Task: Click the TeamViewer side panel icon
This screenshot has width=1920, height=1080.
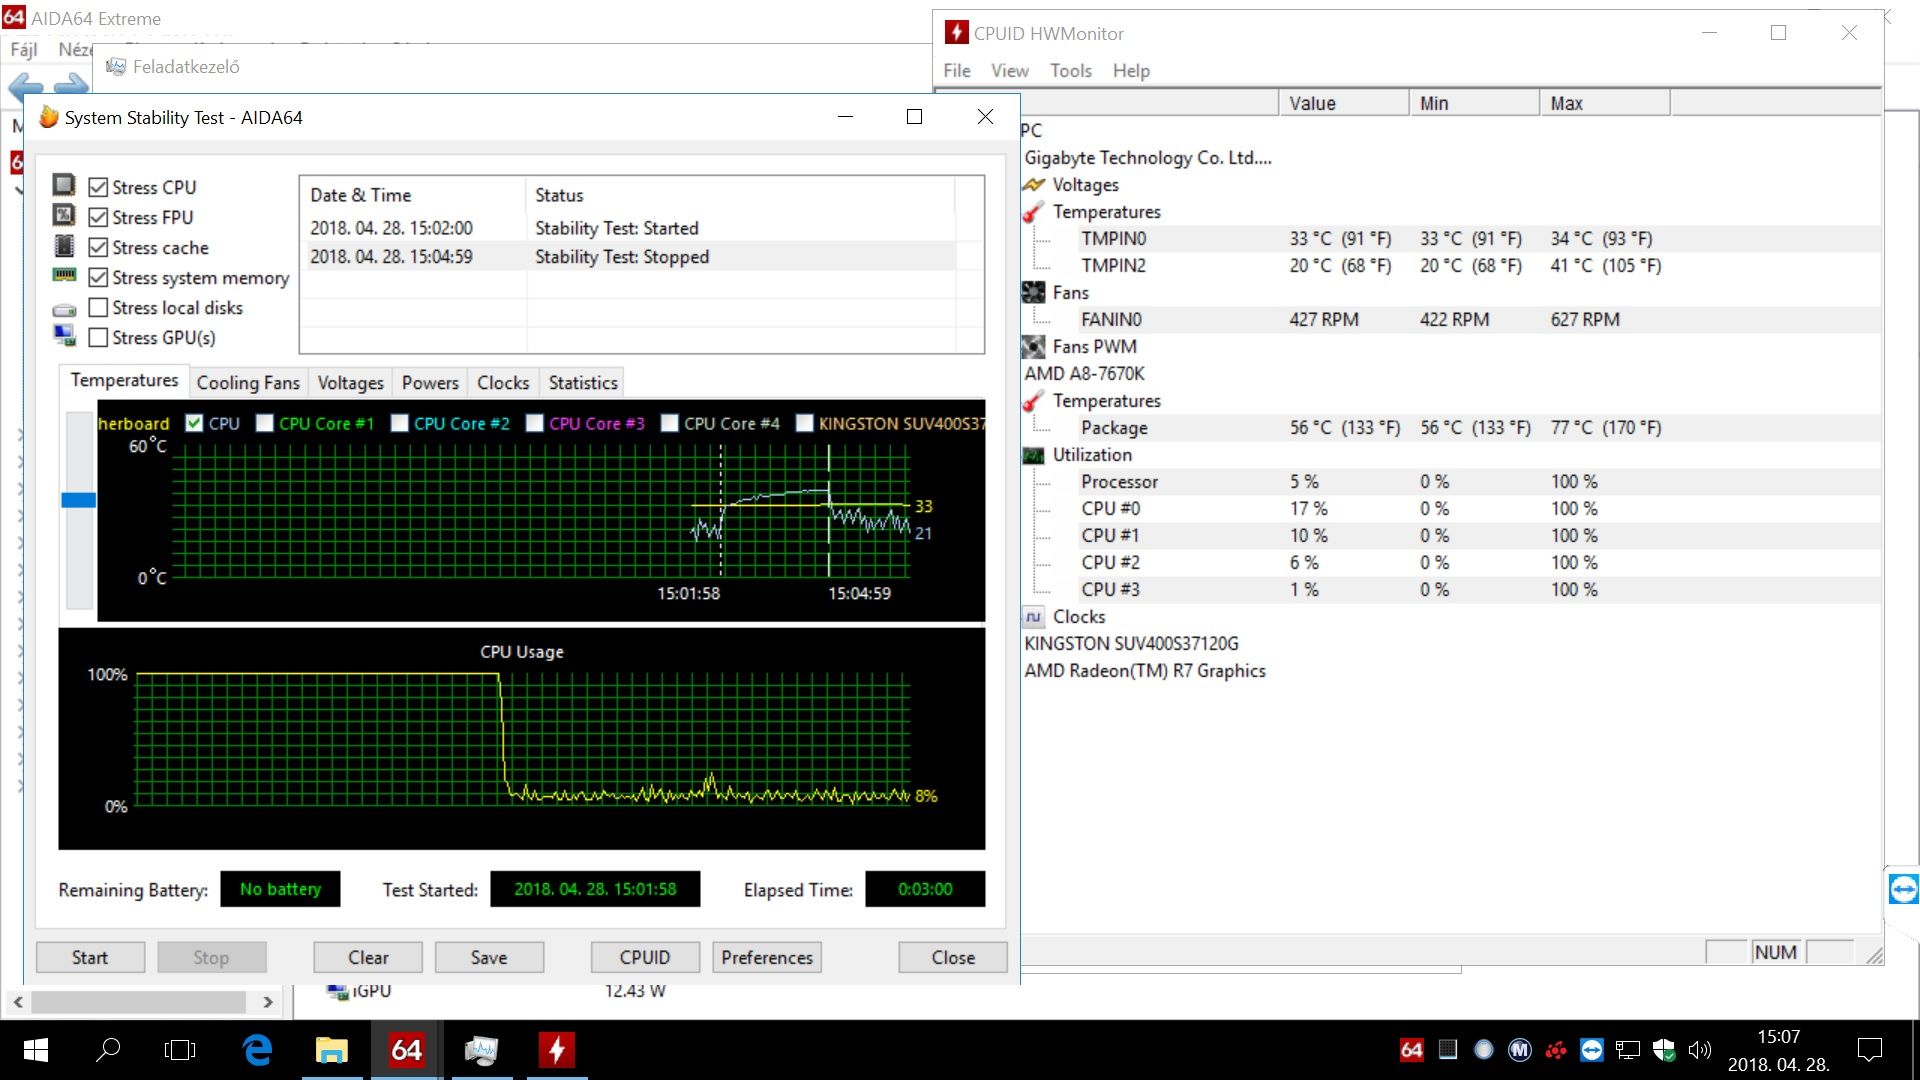Action: [1903, 888]
